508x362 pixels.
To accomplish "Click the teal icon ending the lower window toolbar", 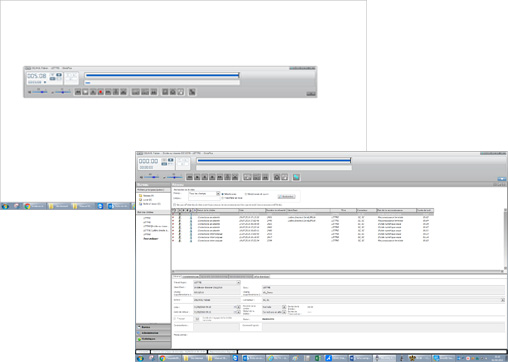I will (x=296, y=177).
